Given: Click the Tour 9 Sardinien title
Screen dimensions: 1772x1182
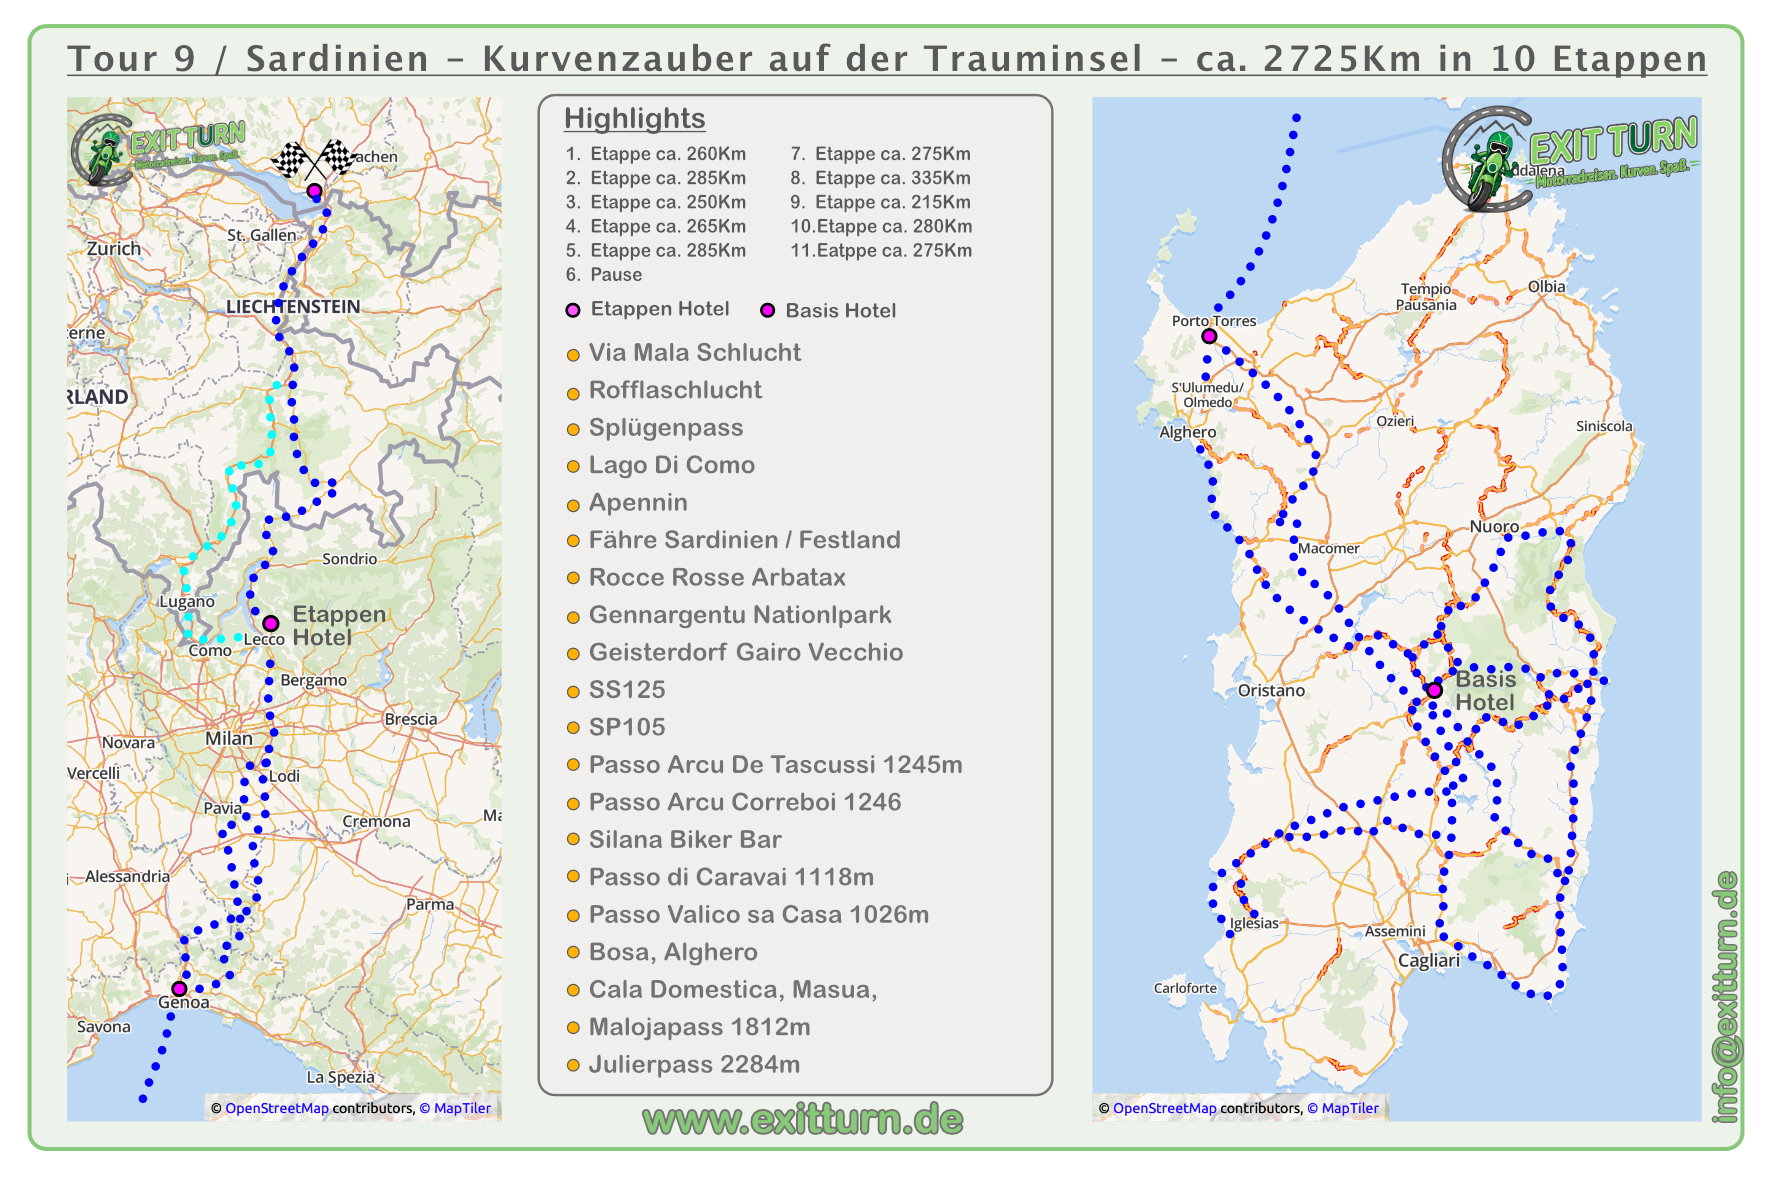Looking at the screenshot, I should [x=887, y=58].
